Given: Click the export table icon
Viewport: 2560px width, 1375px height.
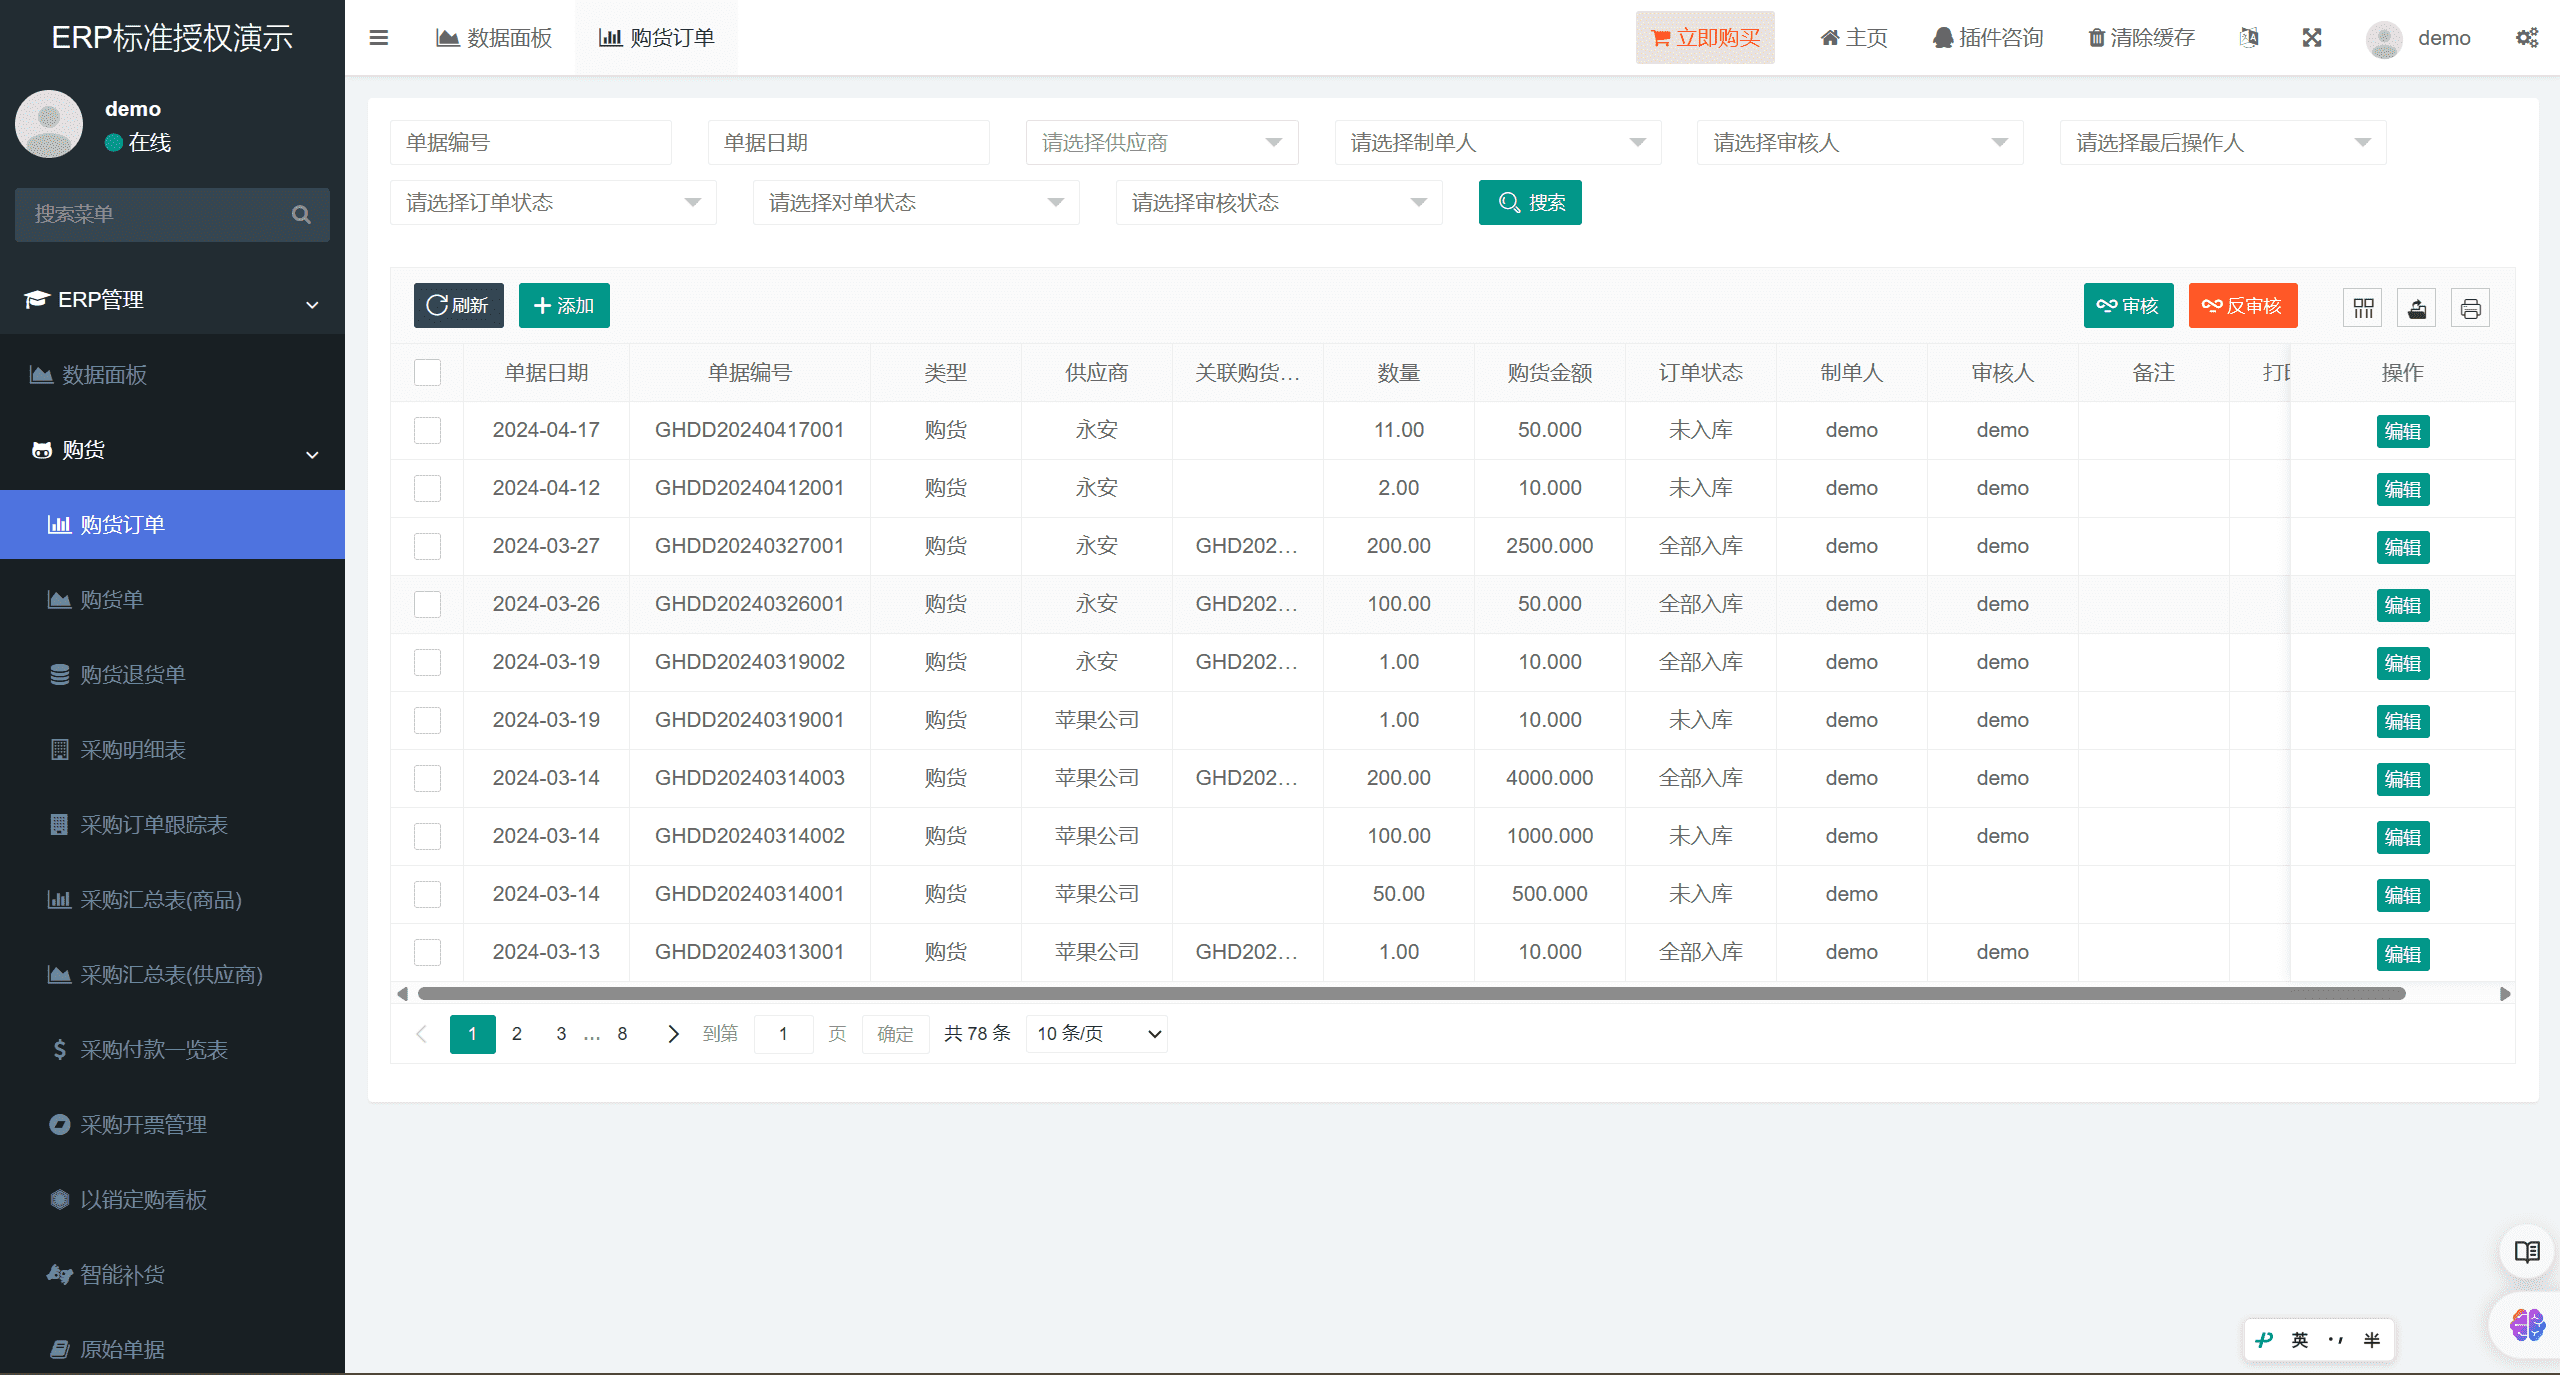Looking at the screenshot, I should pyautogui.click(x=2417, y=308).
